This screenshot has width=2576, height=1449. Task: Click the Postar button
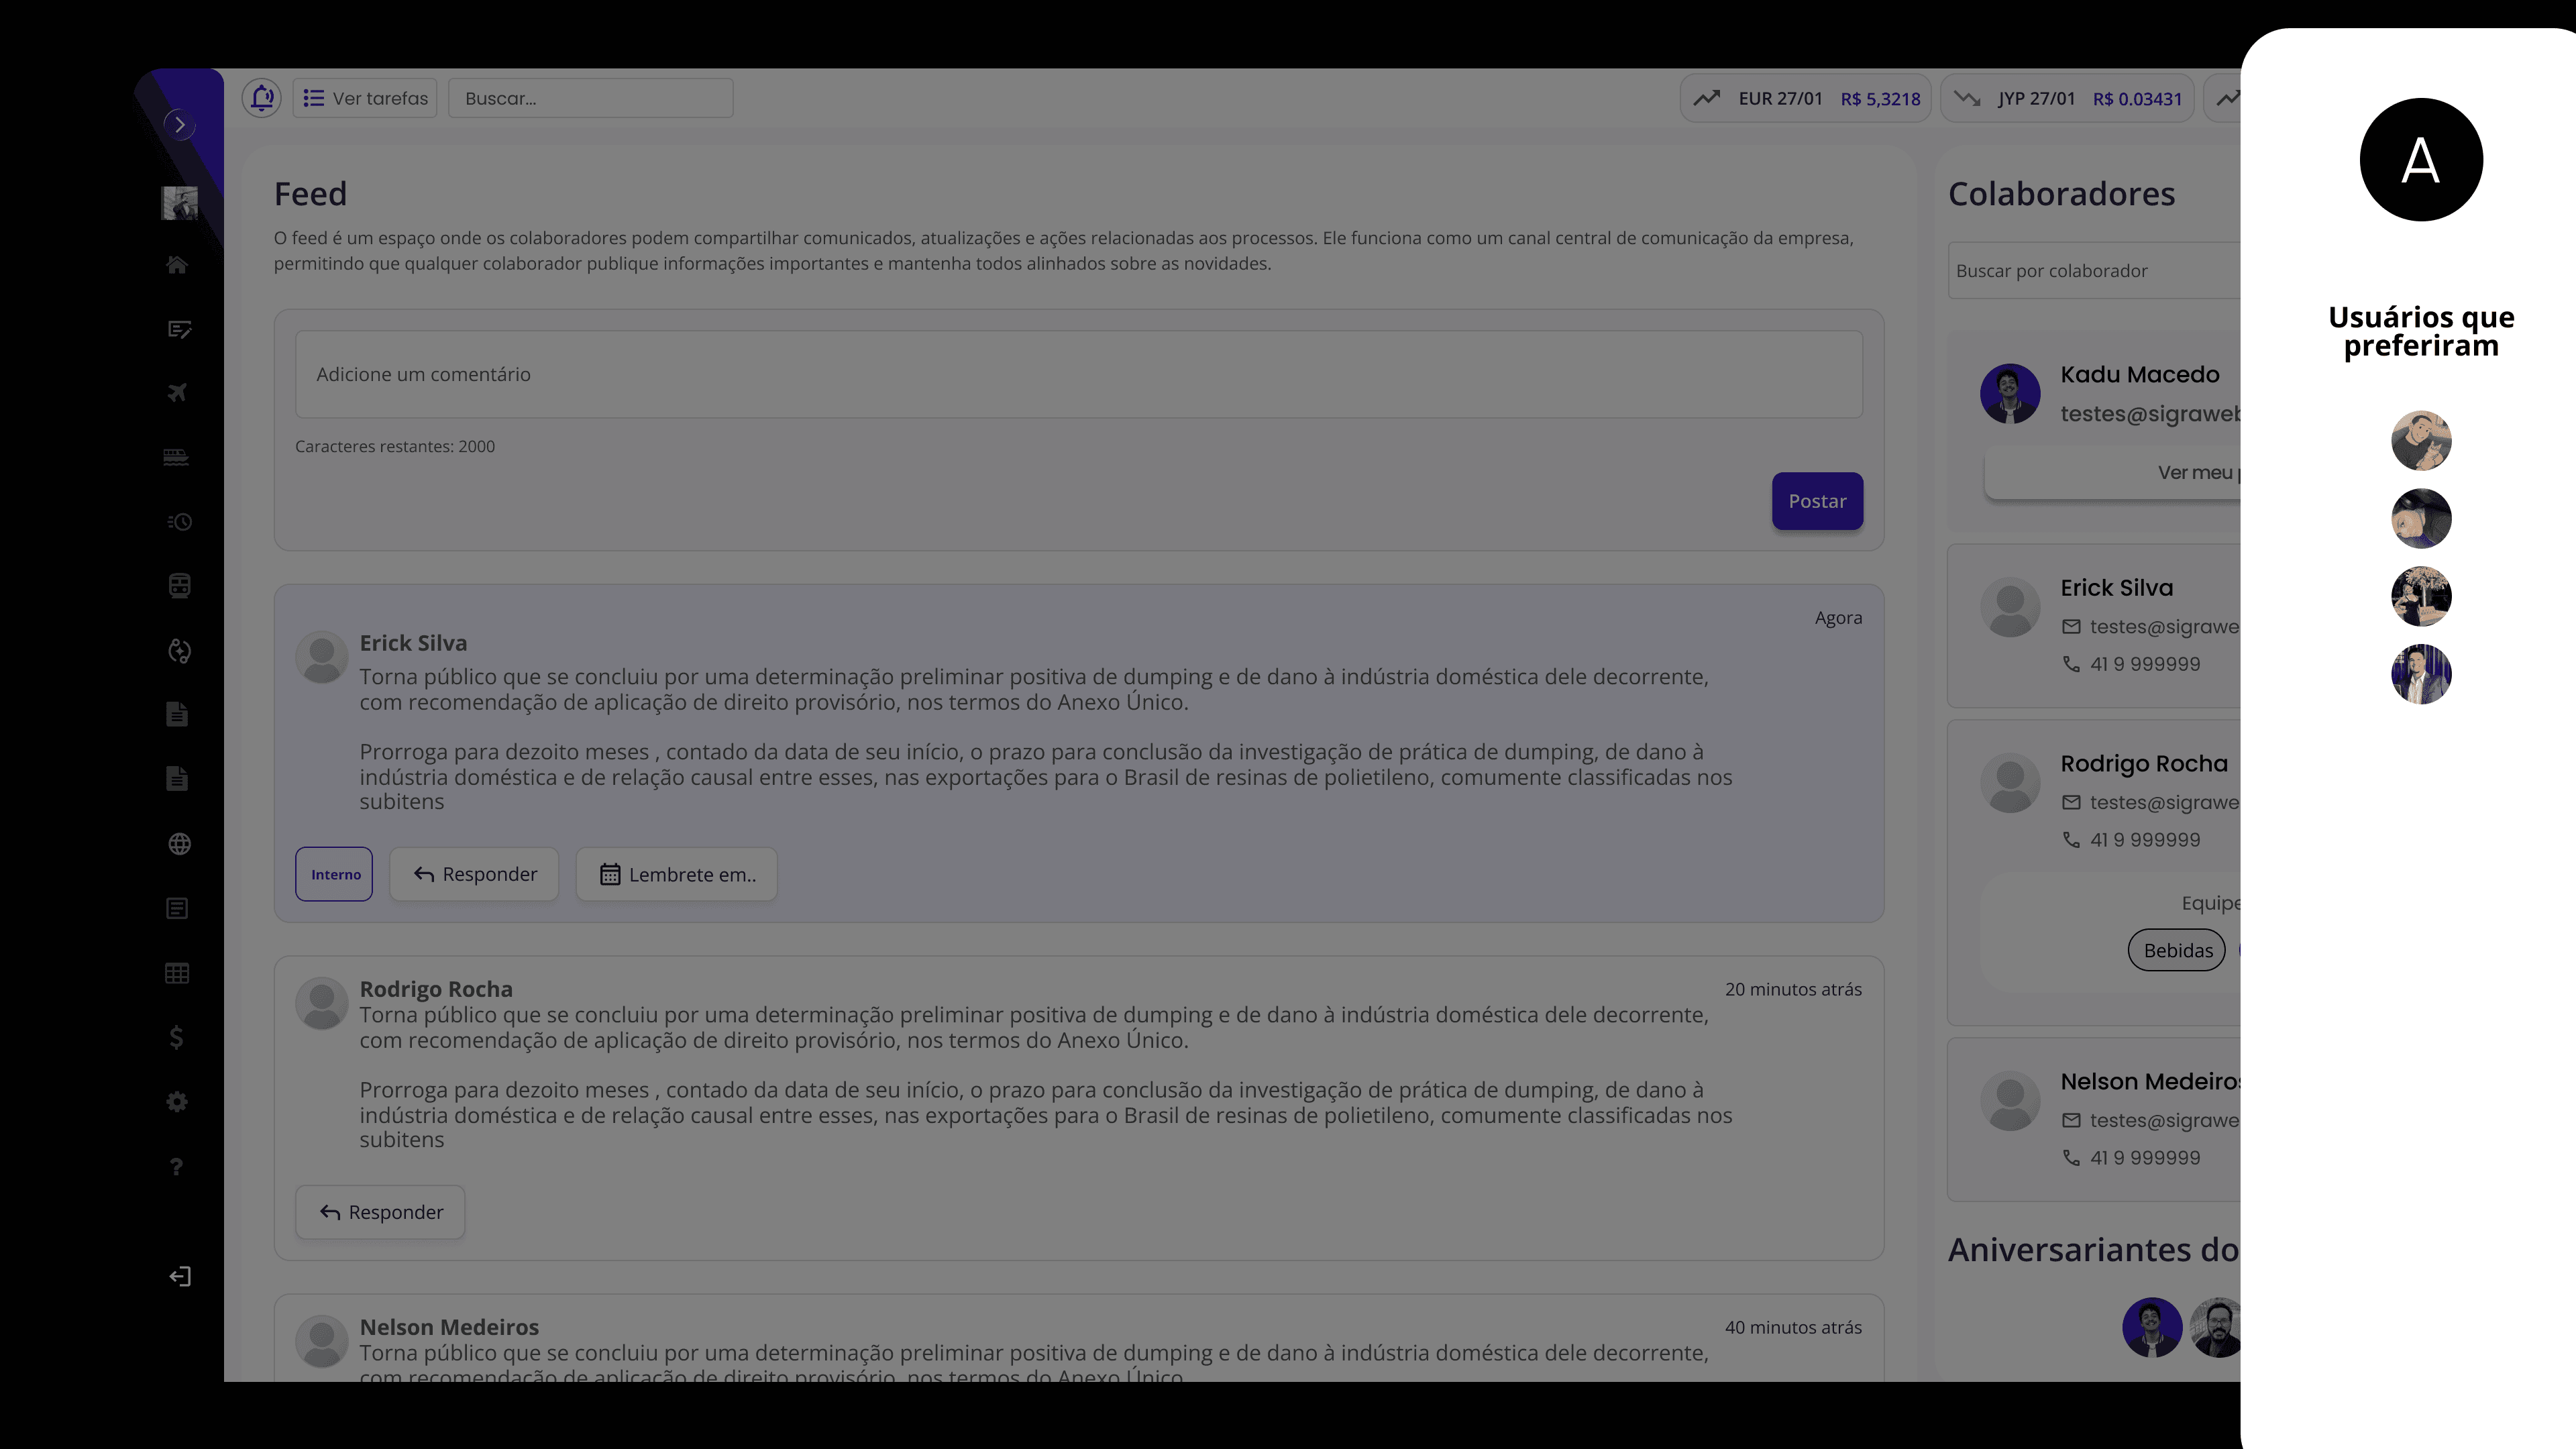[1817, 501]
